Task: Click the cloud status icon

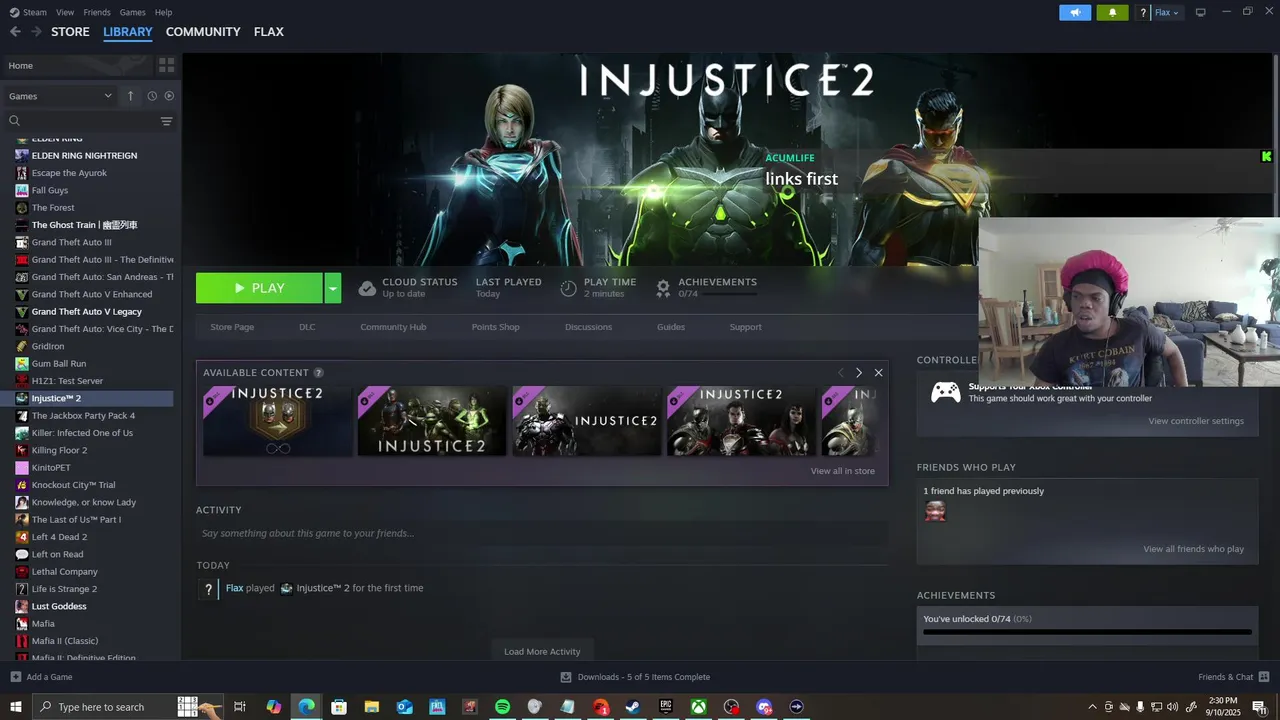Action: pyautogui.click(x=367, y=288)
